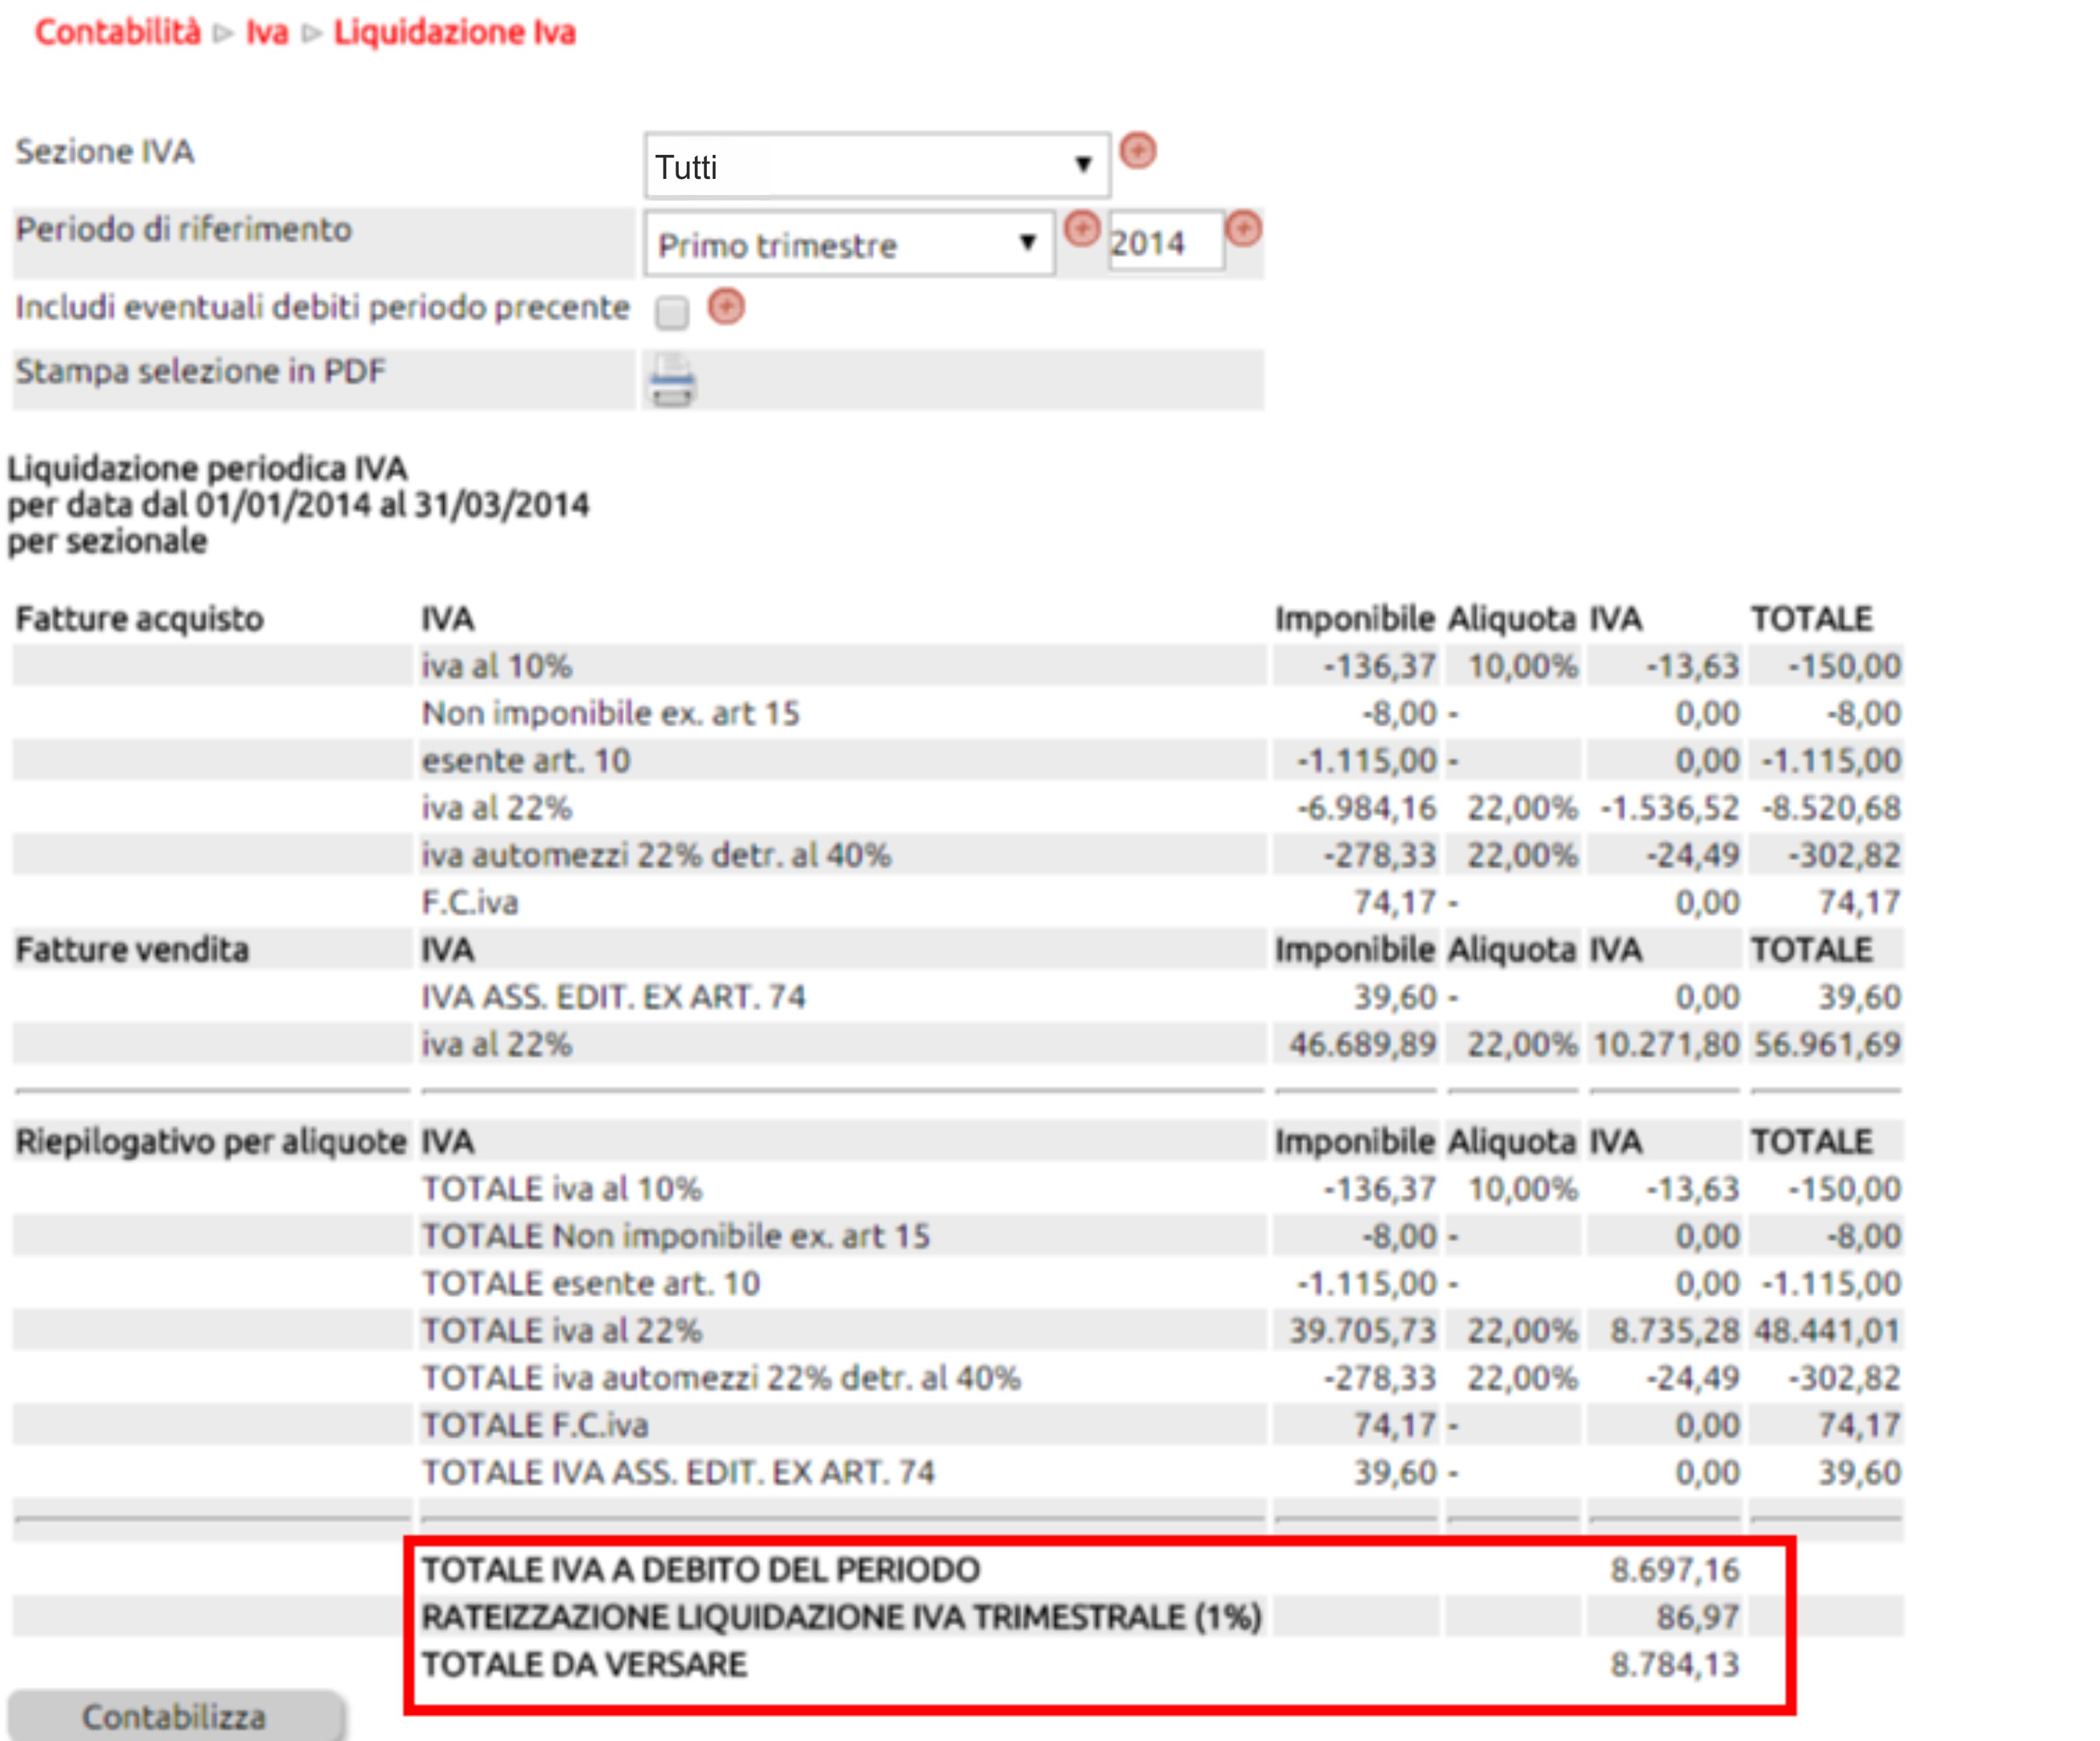Click the Fatture vendita section header
Viewport: 2100px width, 1741px height.
(x=132, y=949)
